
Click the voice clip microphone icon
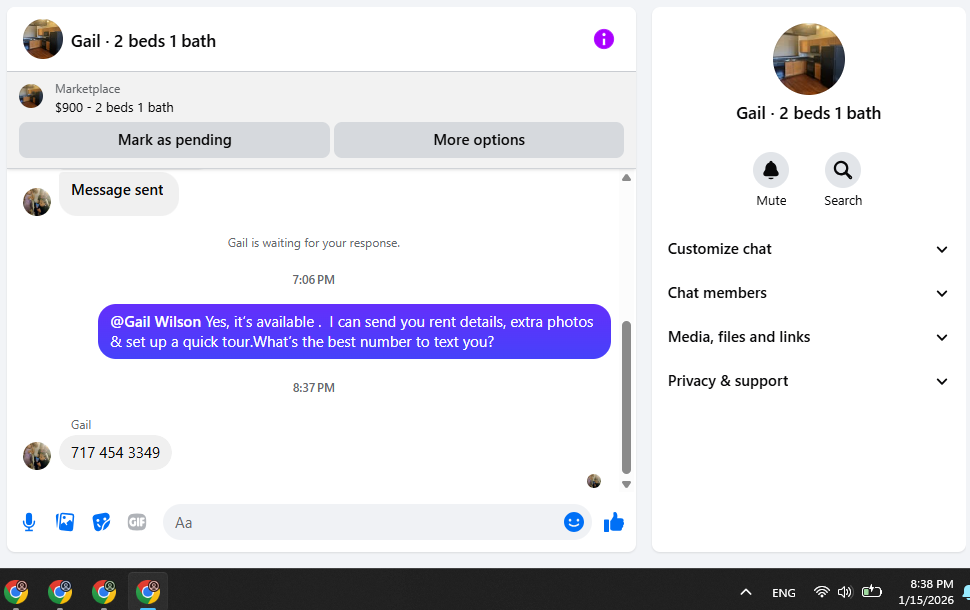pyautogui.click(x=29, y=522)
